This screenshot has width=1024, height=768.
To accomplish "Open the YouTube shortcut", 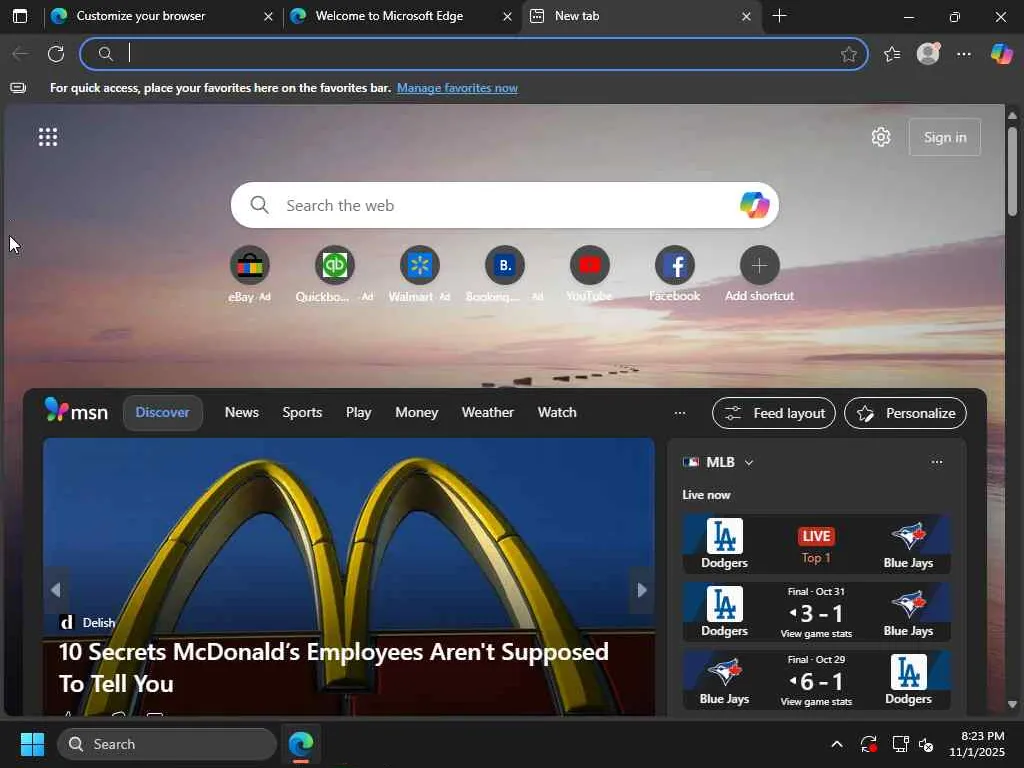I will [589, 265].
